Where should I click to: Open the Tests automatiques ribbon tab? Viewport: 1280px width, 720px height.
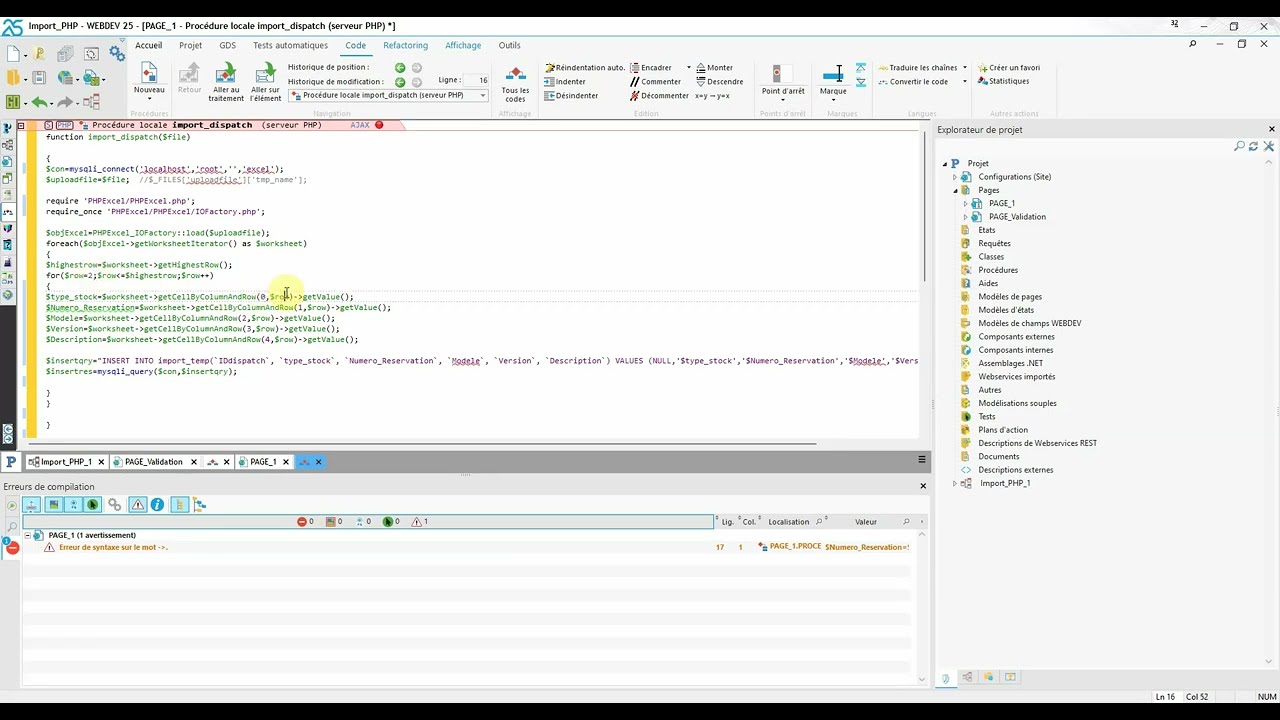tap(290, 45)
